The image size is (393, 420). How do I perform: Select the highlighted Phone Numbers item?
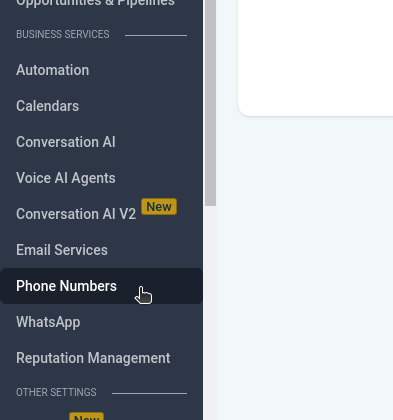click(x=101, y=286)
